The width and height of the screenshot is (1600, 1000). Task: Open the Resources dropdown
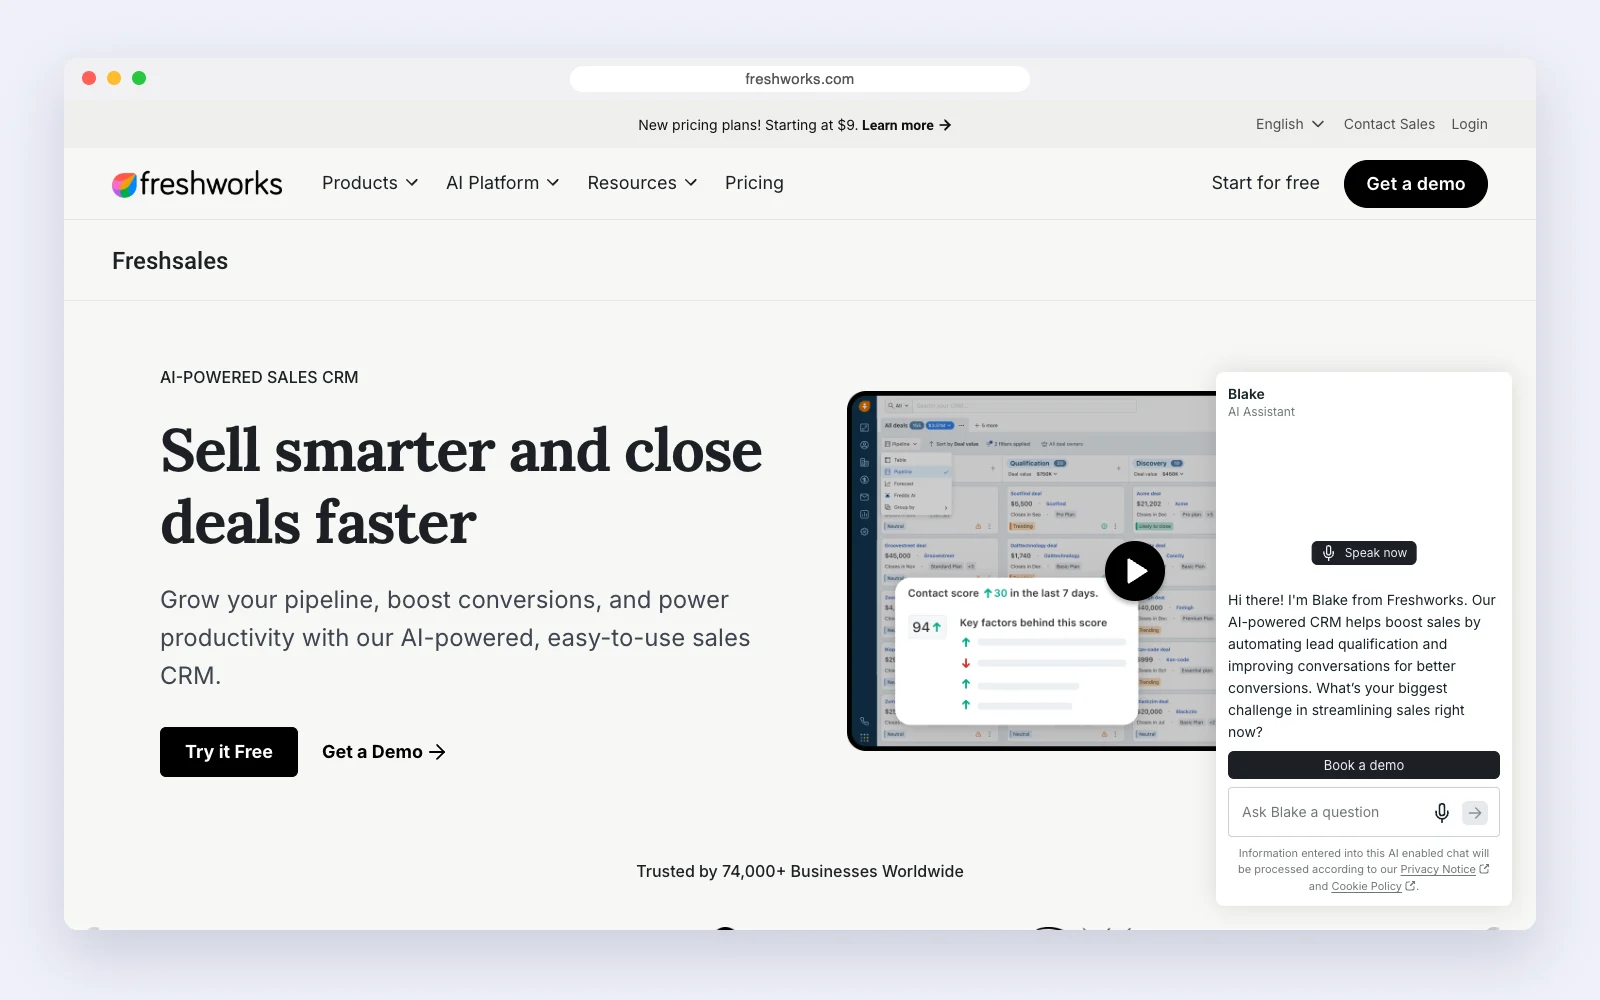(x=642, y=183)
